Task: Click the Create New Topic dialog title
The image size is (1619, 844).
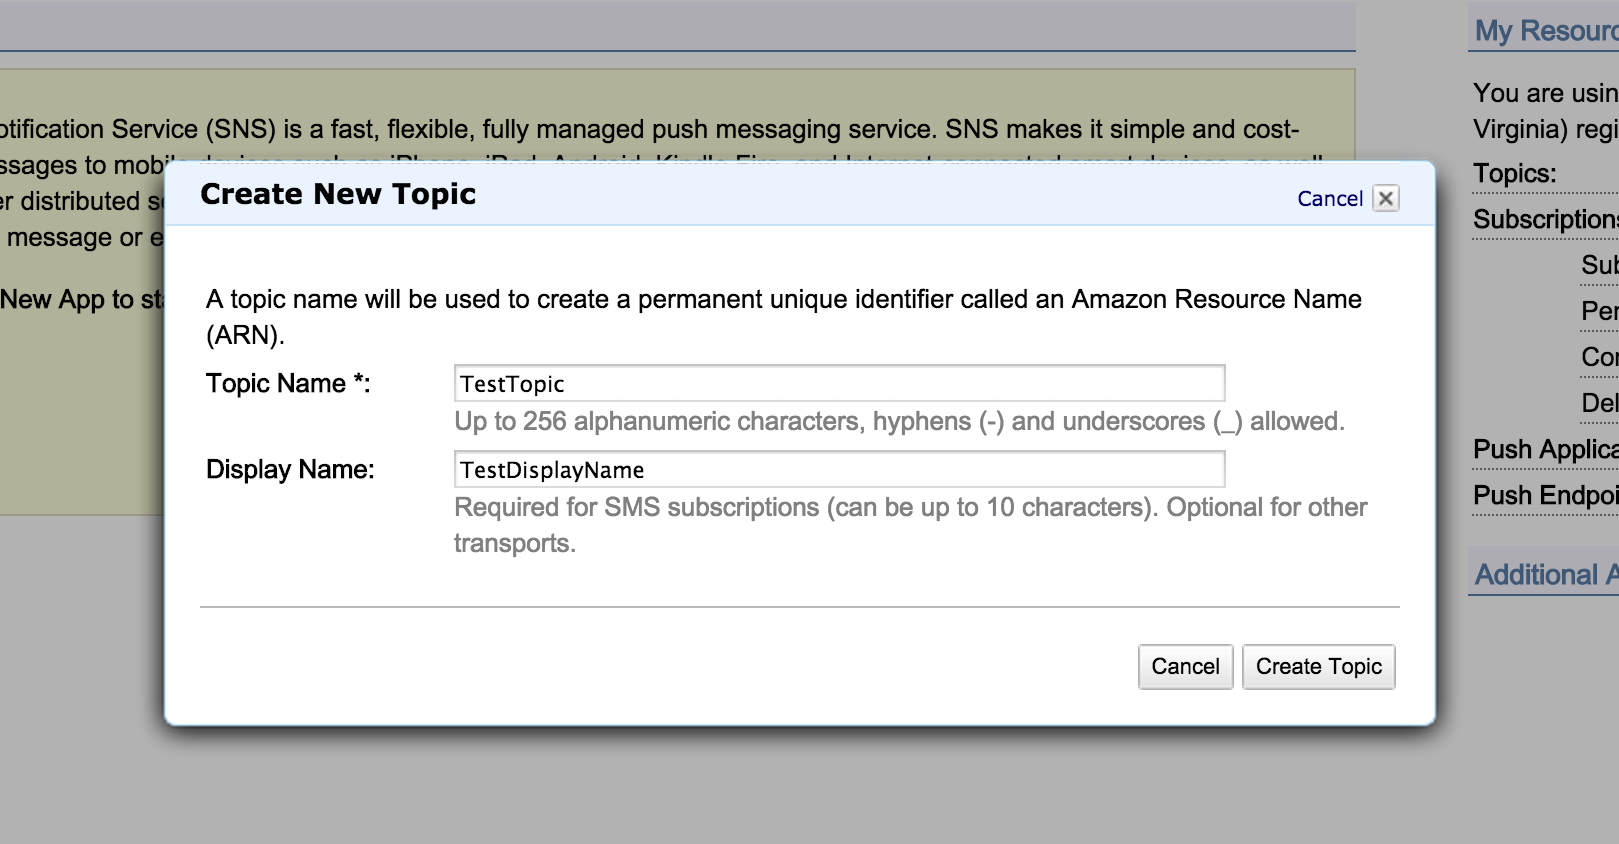Action: pyautogui.click(x=338, y=194)
